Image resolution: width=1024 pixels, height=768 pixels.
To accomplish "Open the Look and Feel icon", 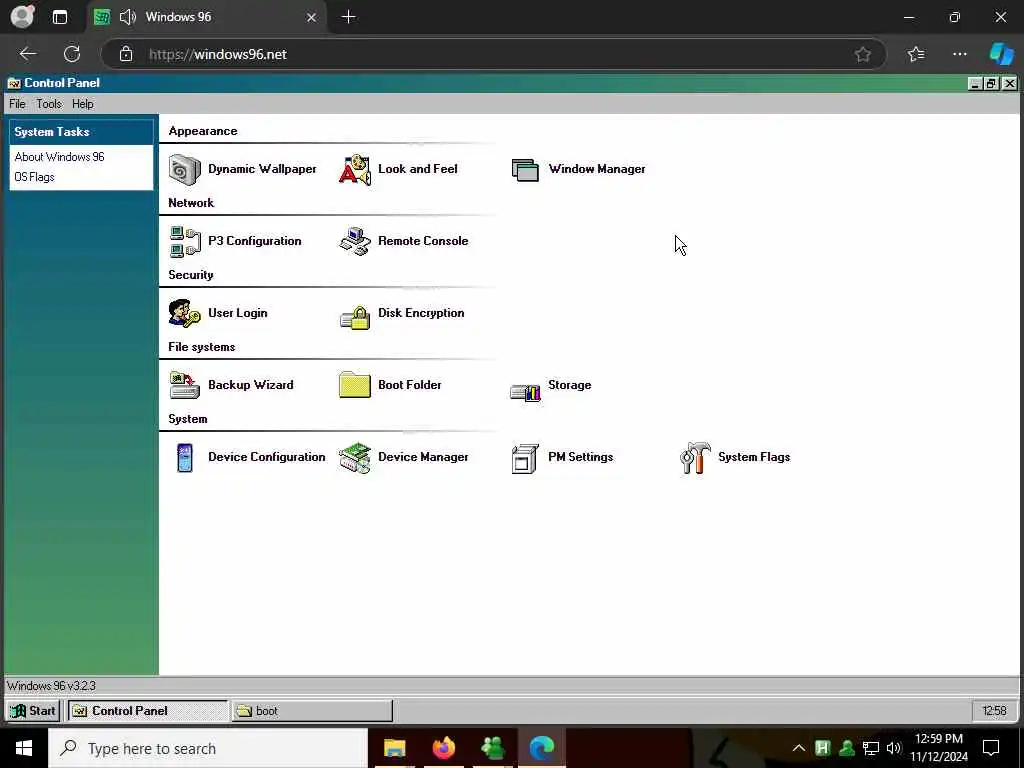I will [355, 170].
